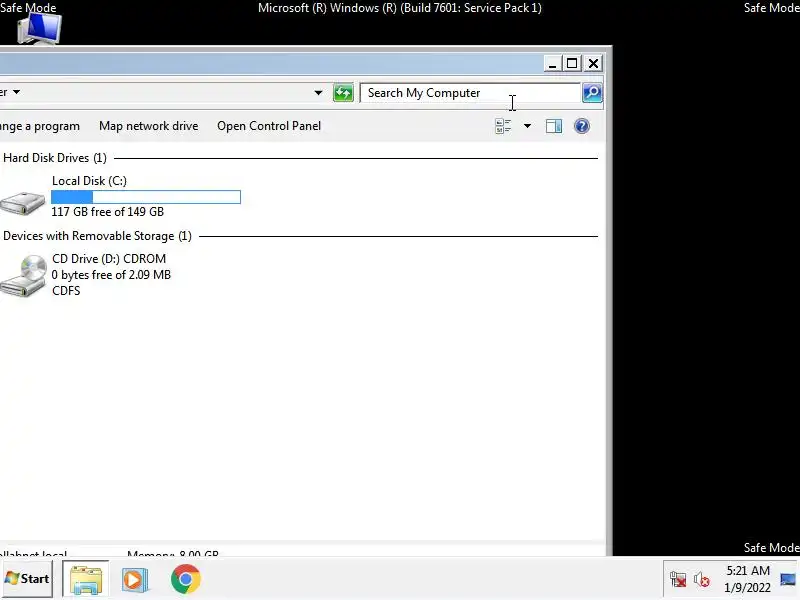Click 0 bytes free of 2.09 MB text

click(x=111, y=275)
